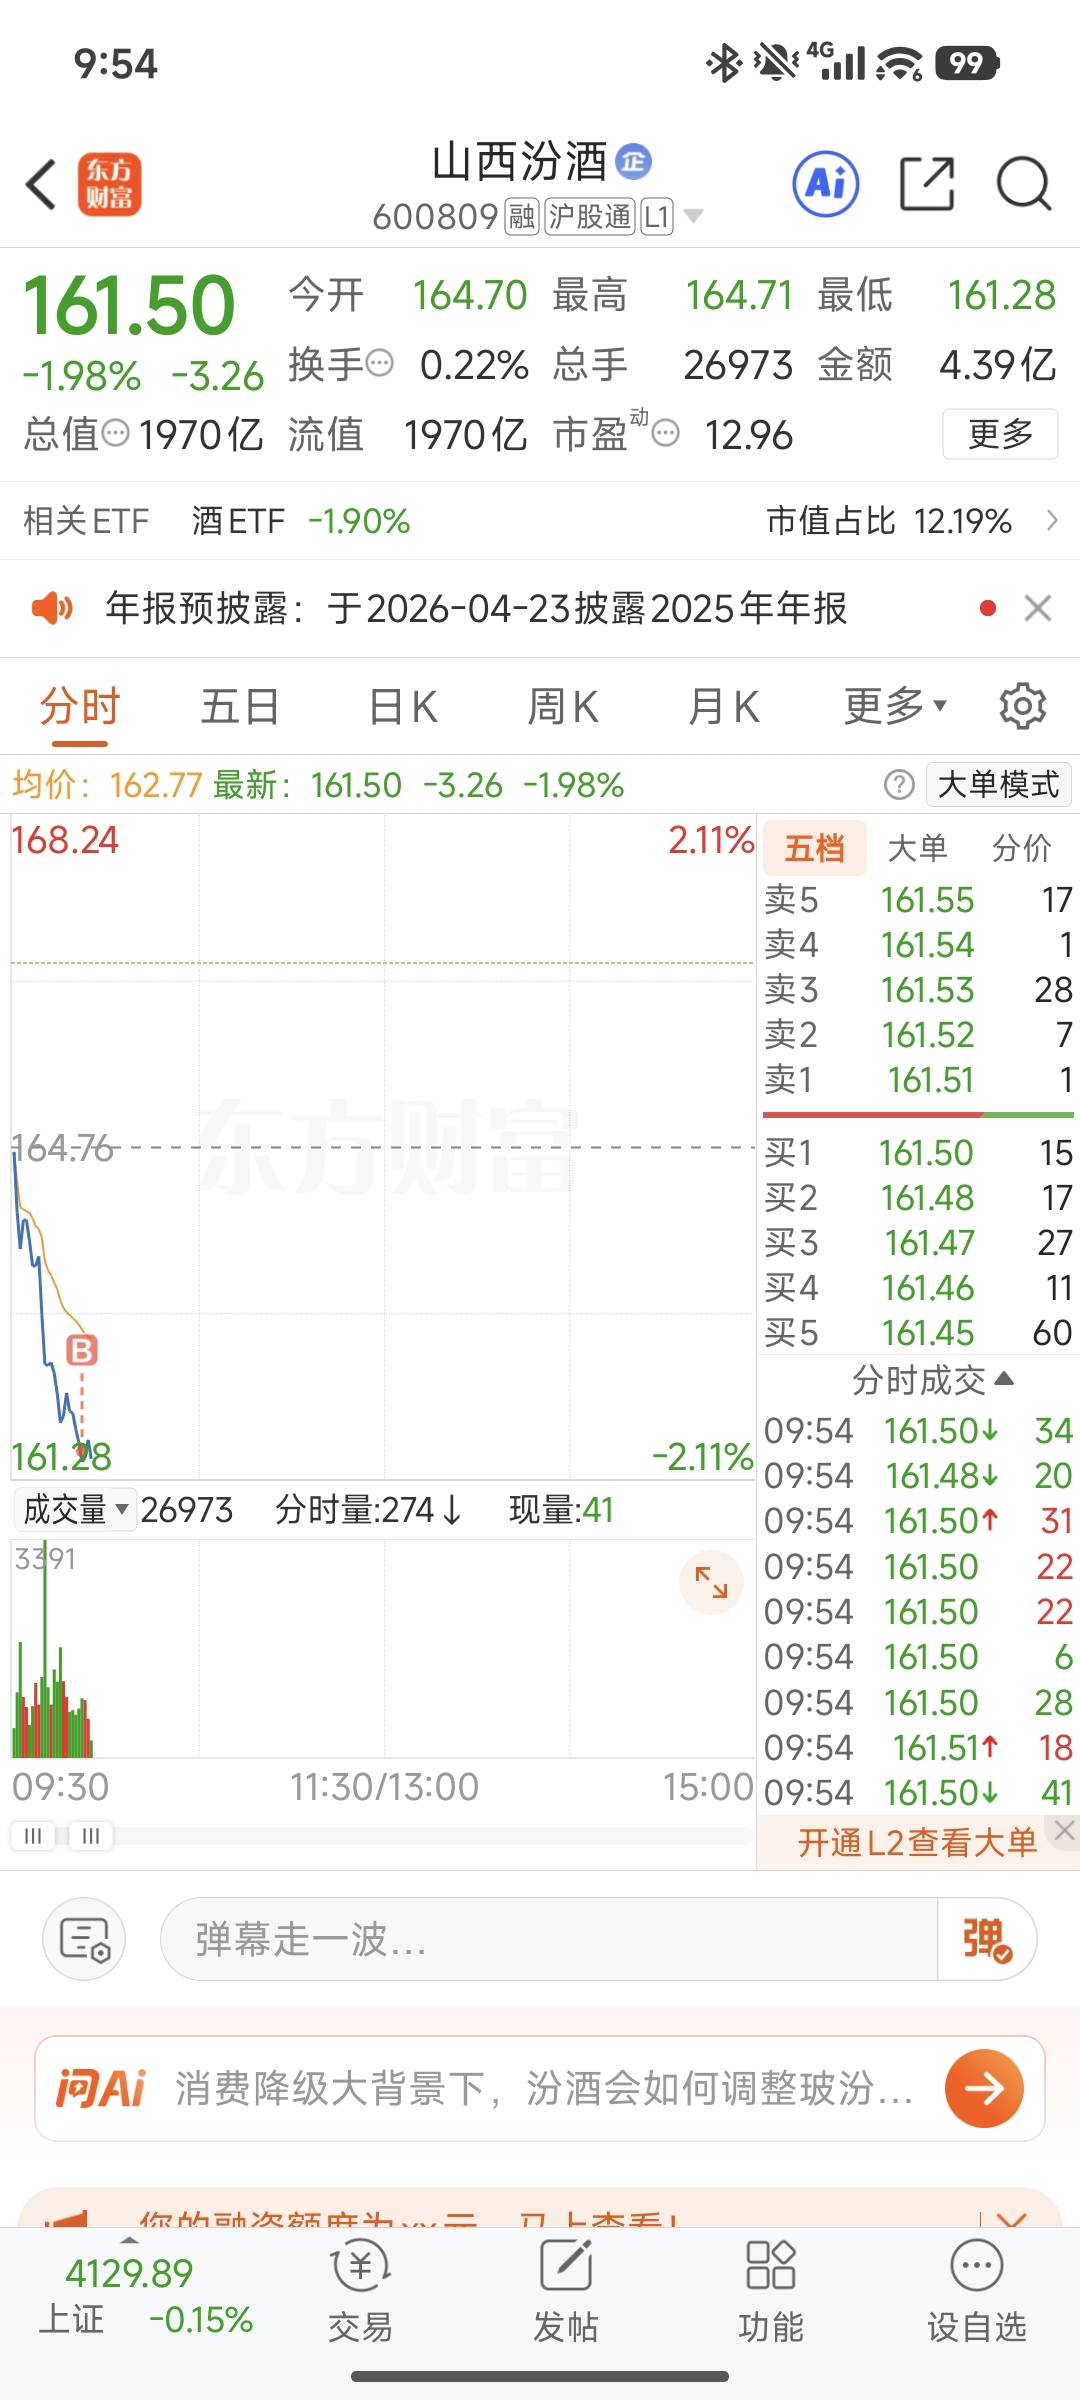Open the 更多 chart period dropdown
The width and height of the screenshot is (1080, 2400).
[896, 706]
